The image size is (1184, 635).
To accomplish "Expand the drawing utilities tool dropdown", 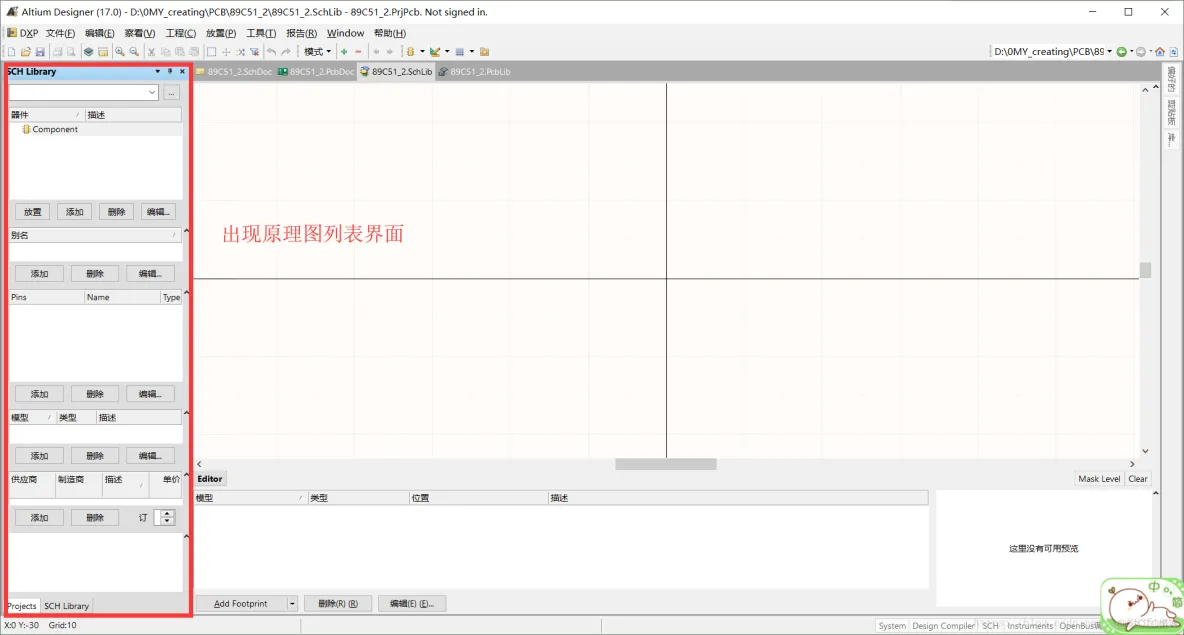I will pos(447,52).
